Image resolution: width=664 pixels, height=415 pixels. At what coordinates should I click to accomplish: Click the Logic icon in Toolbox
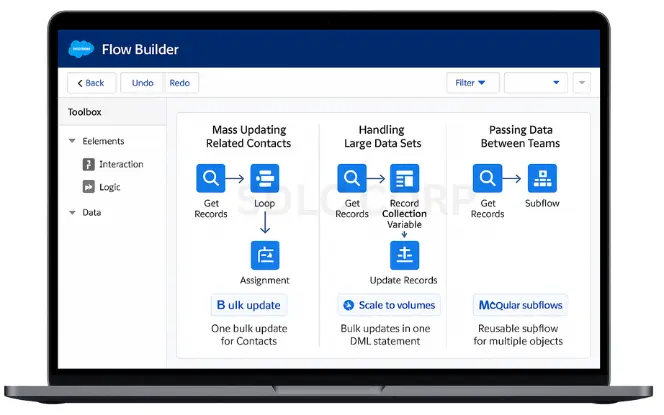89,187
